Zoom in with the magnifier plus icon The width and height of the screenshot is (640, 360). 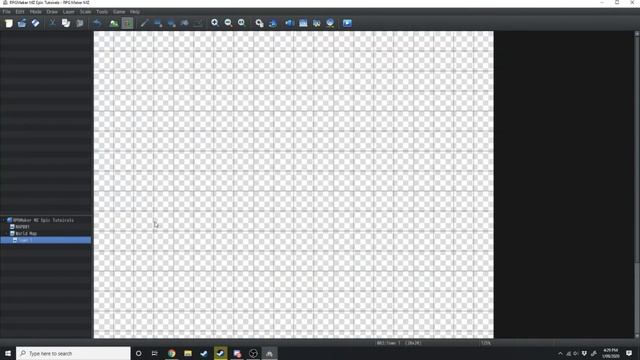click(215, 23)
